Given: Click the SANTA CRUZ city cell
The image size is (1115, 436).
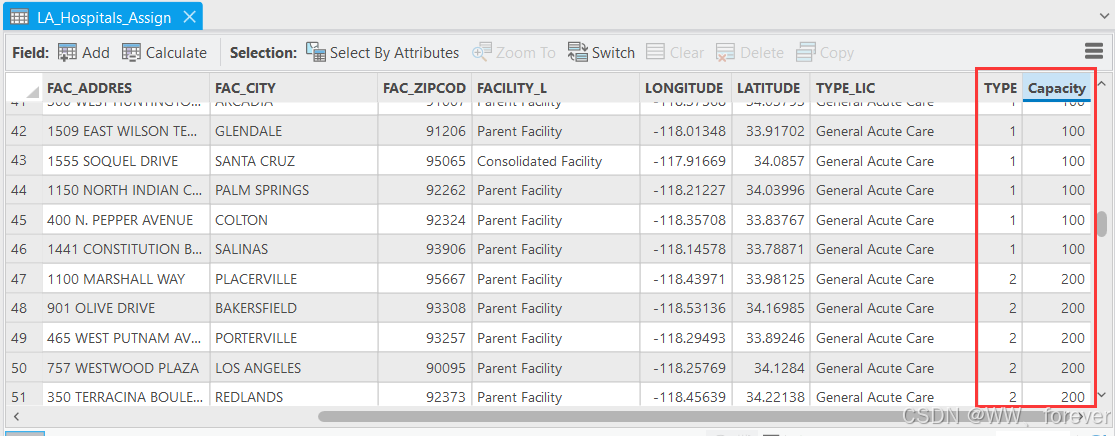Looking at the screenshot, I should pyautogui.click(x=294, y=161).
